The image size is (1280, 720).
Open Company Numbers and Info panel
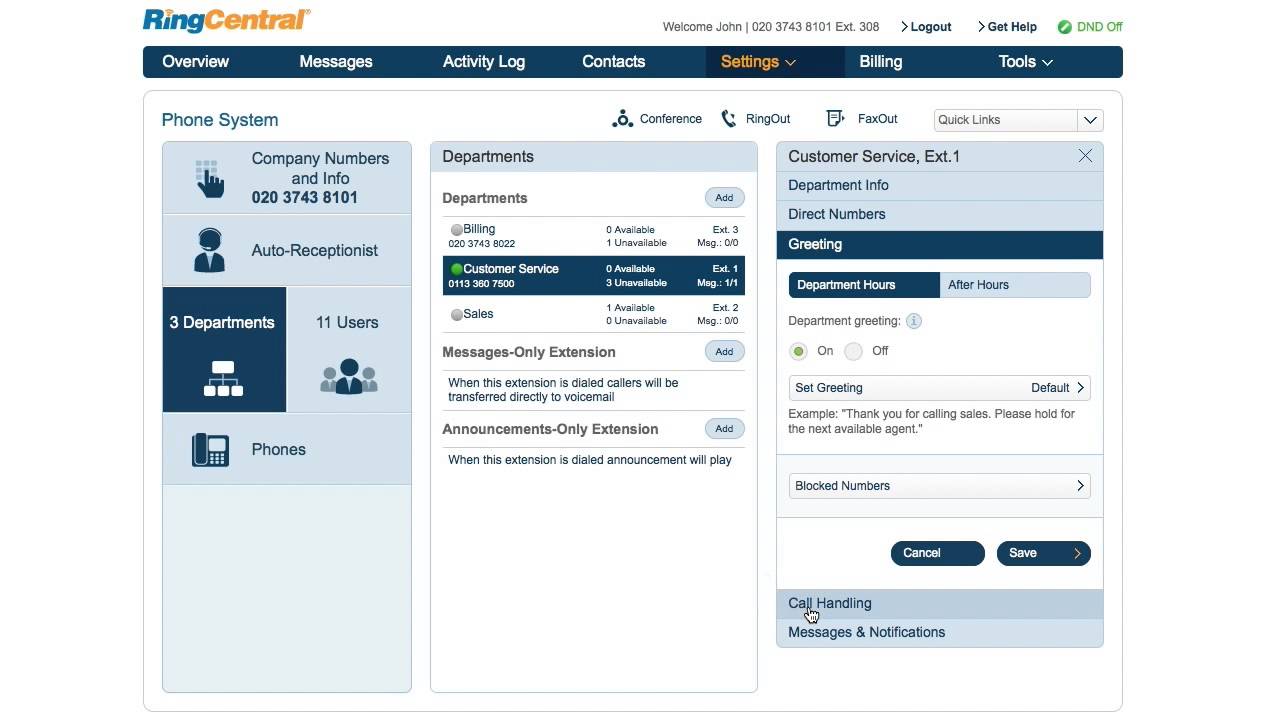286,177
